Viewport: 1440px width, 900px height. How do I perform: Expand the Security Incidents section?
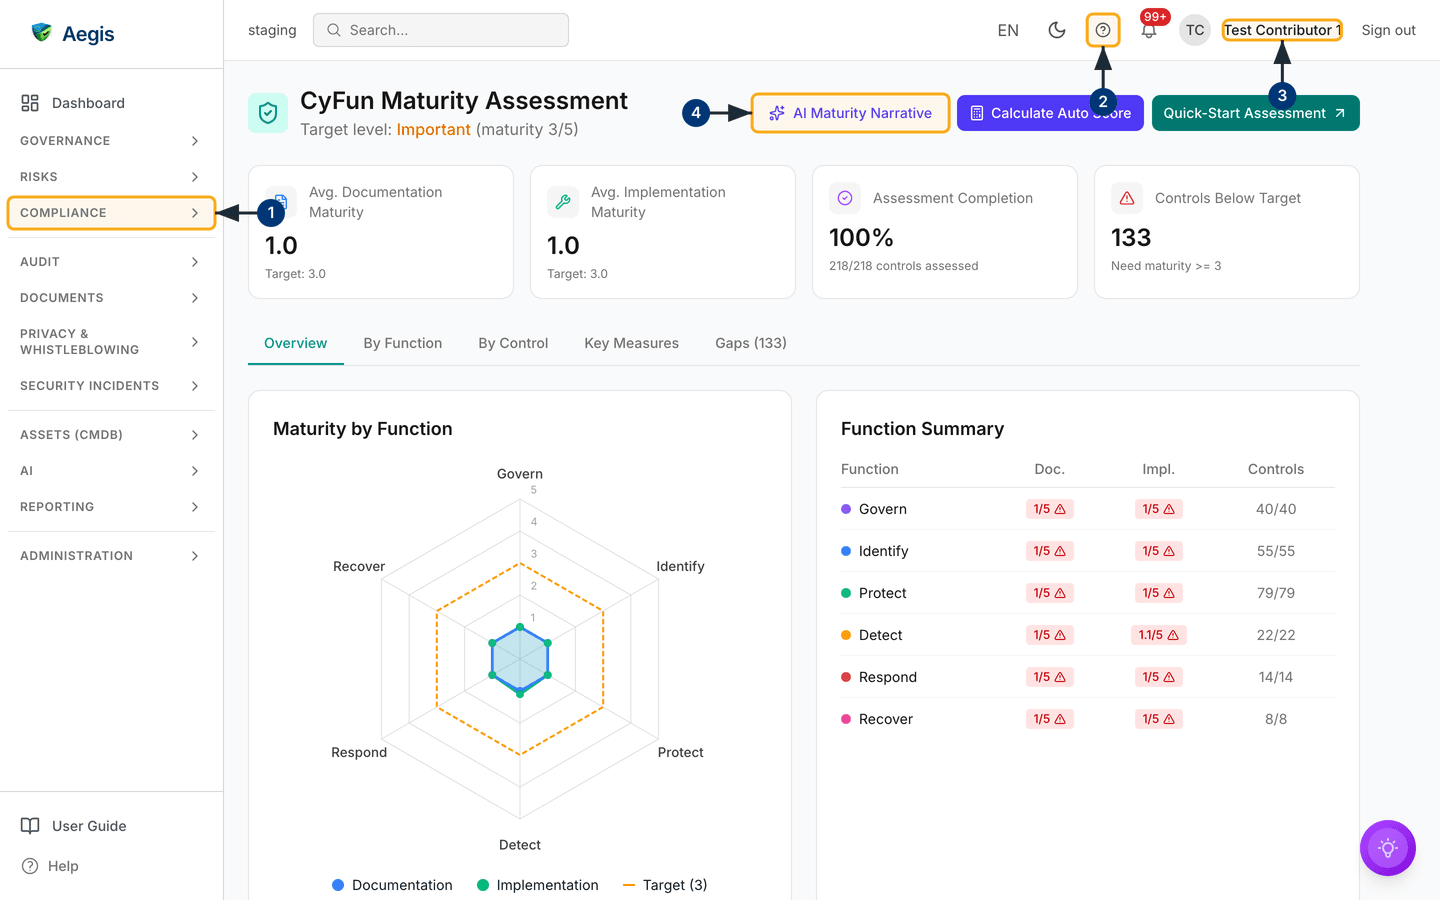pos(110,386)
